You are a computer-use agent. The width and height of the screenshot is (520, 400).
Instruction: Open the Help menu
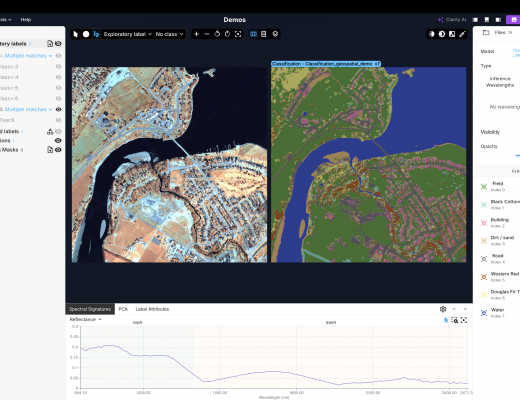(x=26, y=20)
